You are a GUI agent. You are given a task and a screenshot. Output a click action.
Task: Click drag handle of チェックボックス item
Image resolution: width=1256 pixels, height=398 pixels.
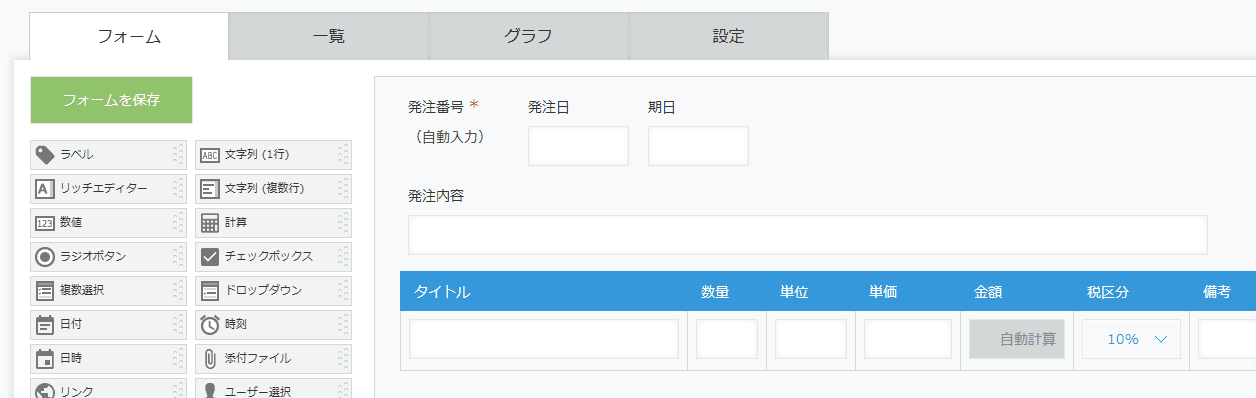[343, 257]
